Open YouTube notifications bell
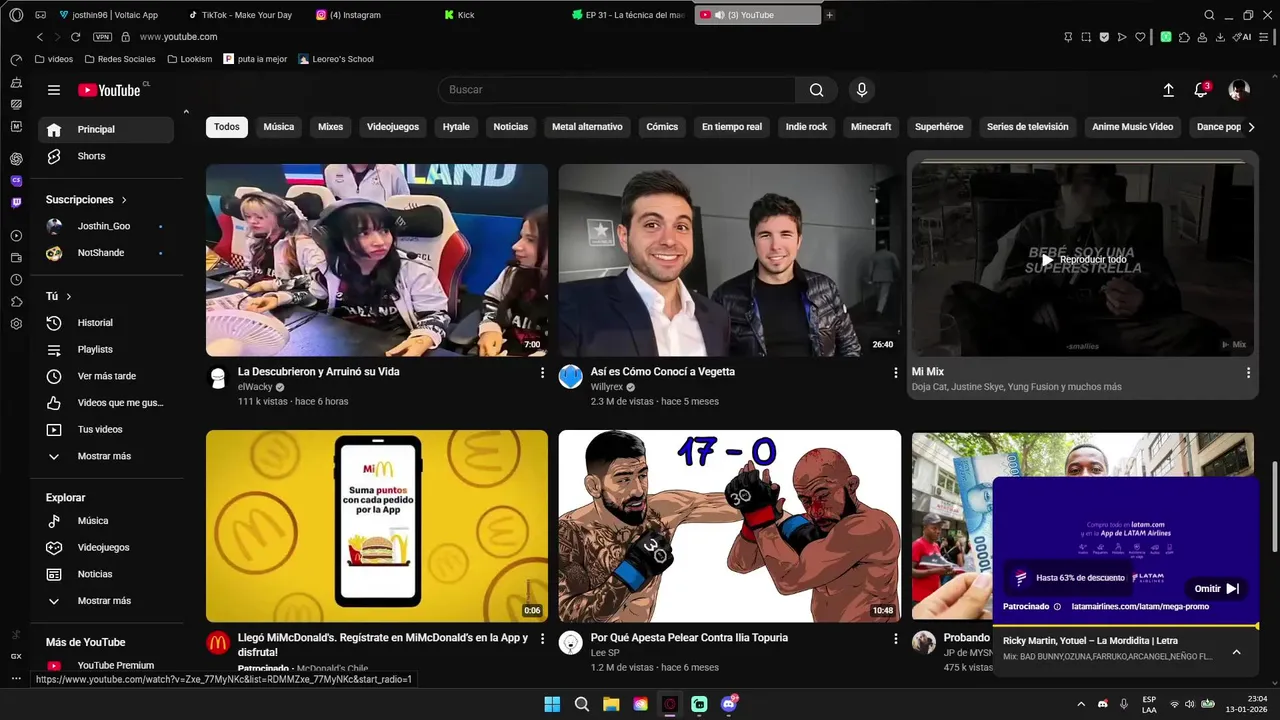 (1201, 90)
